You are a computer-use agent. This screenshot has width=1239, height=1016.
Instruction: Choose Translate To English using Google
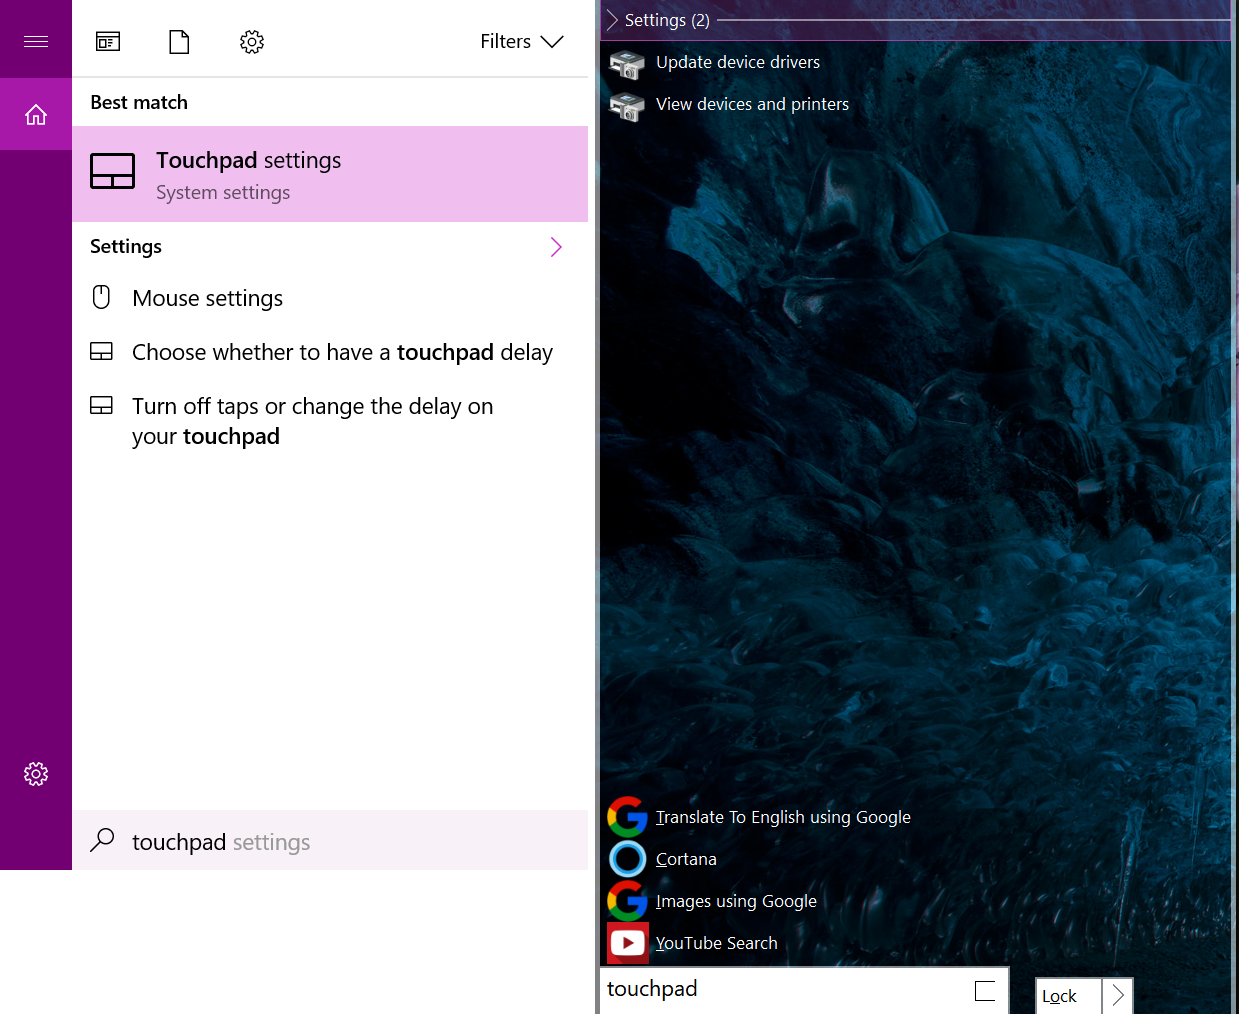tap(782, 817)
